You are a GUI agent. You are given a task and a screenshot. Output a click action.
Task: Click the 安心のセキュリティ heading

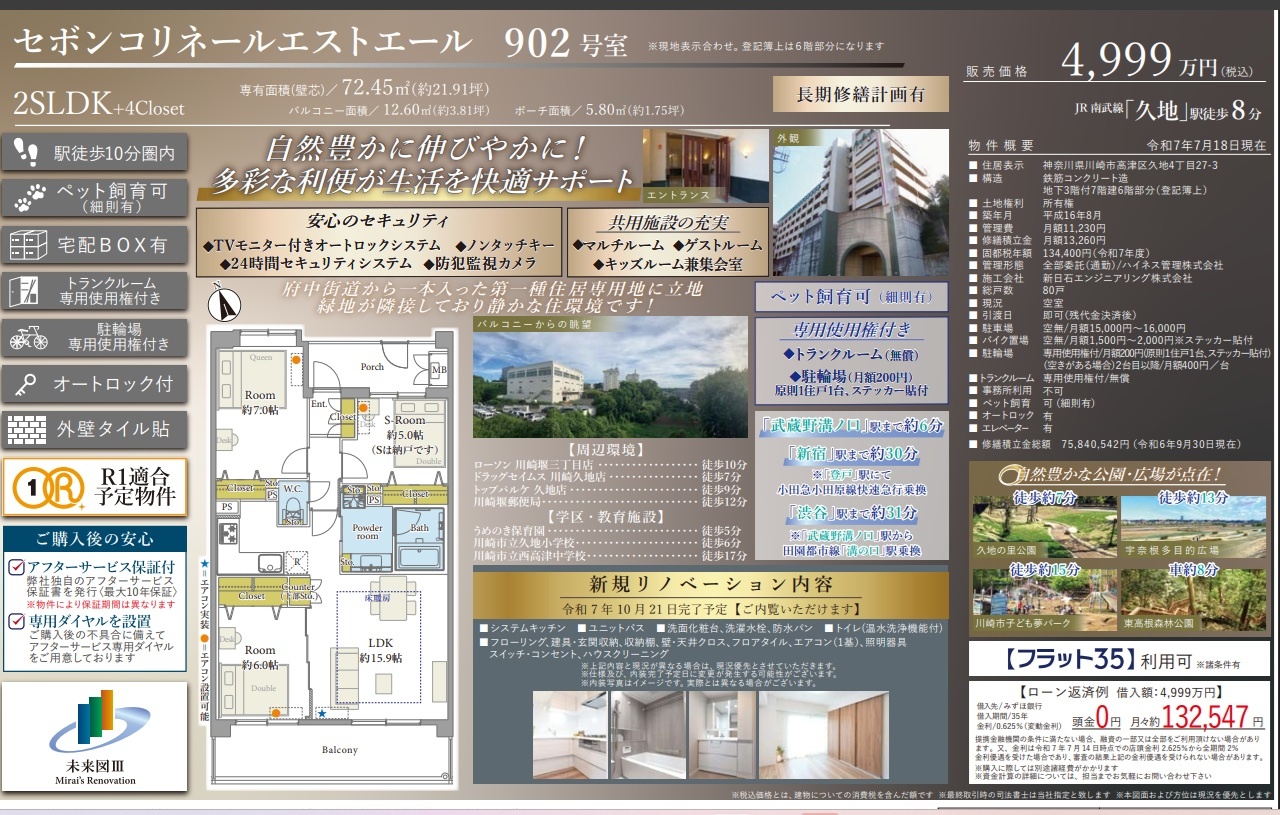376,221
